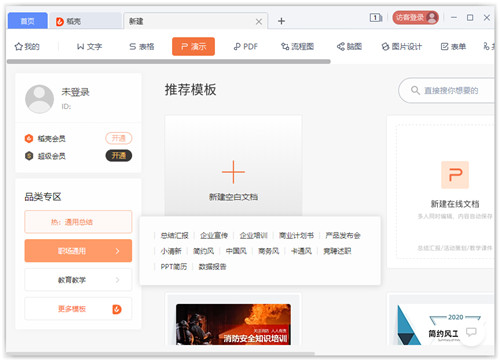Expand the 职场通用 arrow chevron
The height and width of the screenshot is (361, 500).
click(117, 251)
